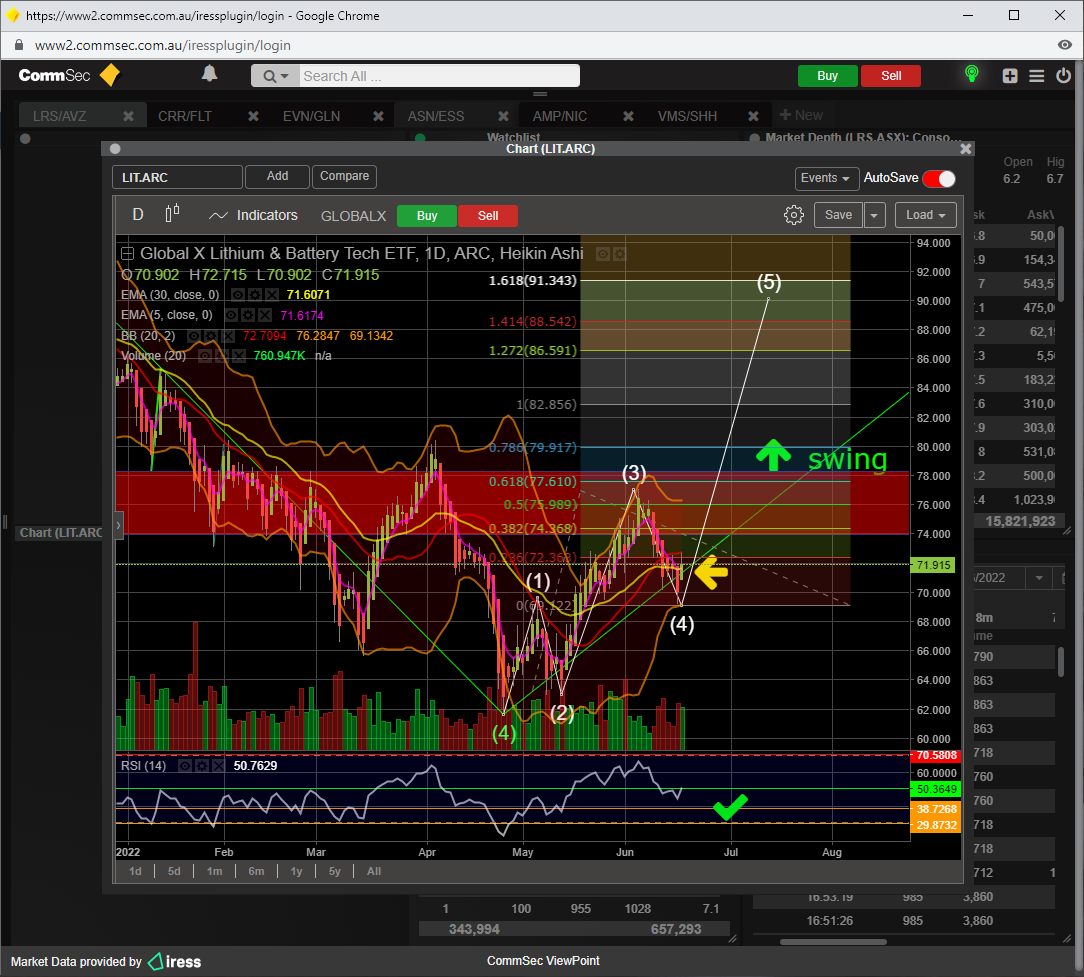
Task: Select the 1m time range
Action: coord(214,871)
